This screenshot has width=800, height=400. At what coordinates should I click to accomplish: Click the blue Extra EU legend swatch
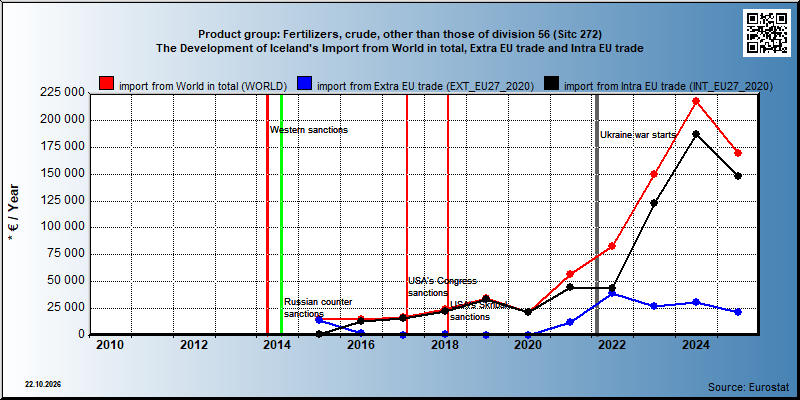click(305, 85)
